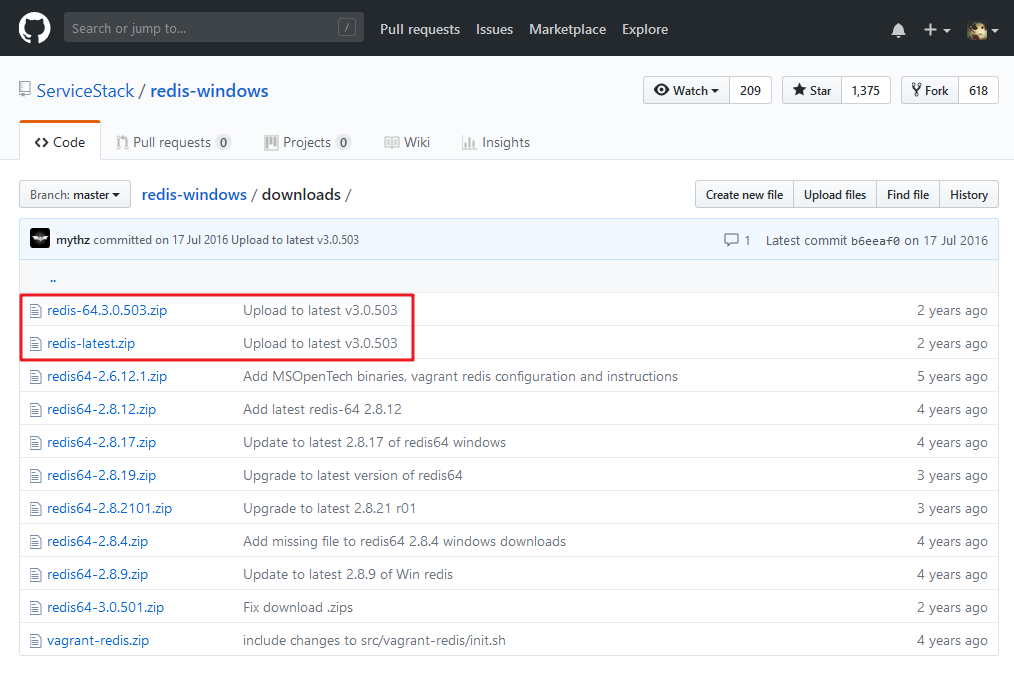This screenshot has width=1014, height=673.
Task: Click mythz committer avatar
Action: point(40,239)
